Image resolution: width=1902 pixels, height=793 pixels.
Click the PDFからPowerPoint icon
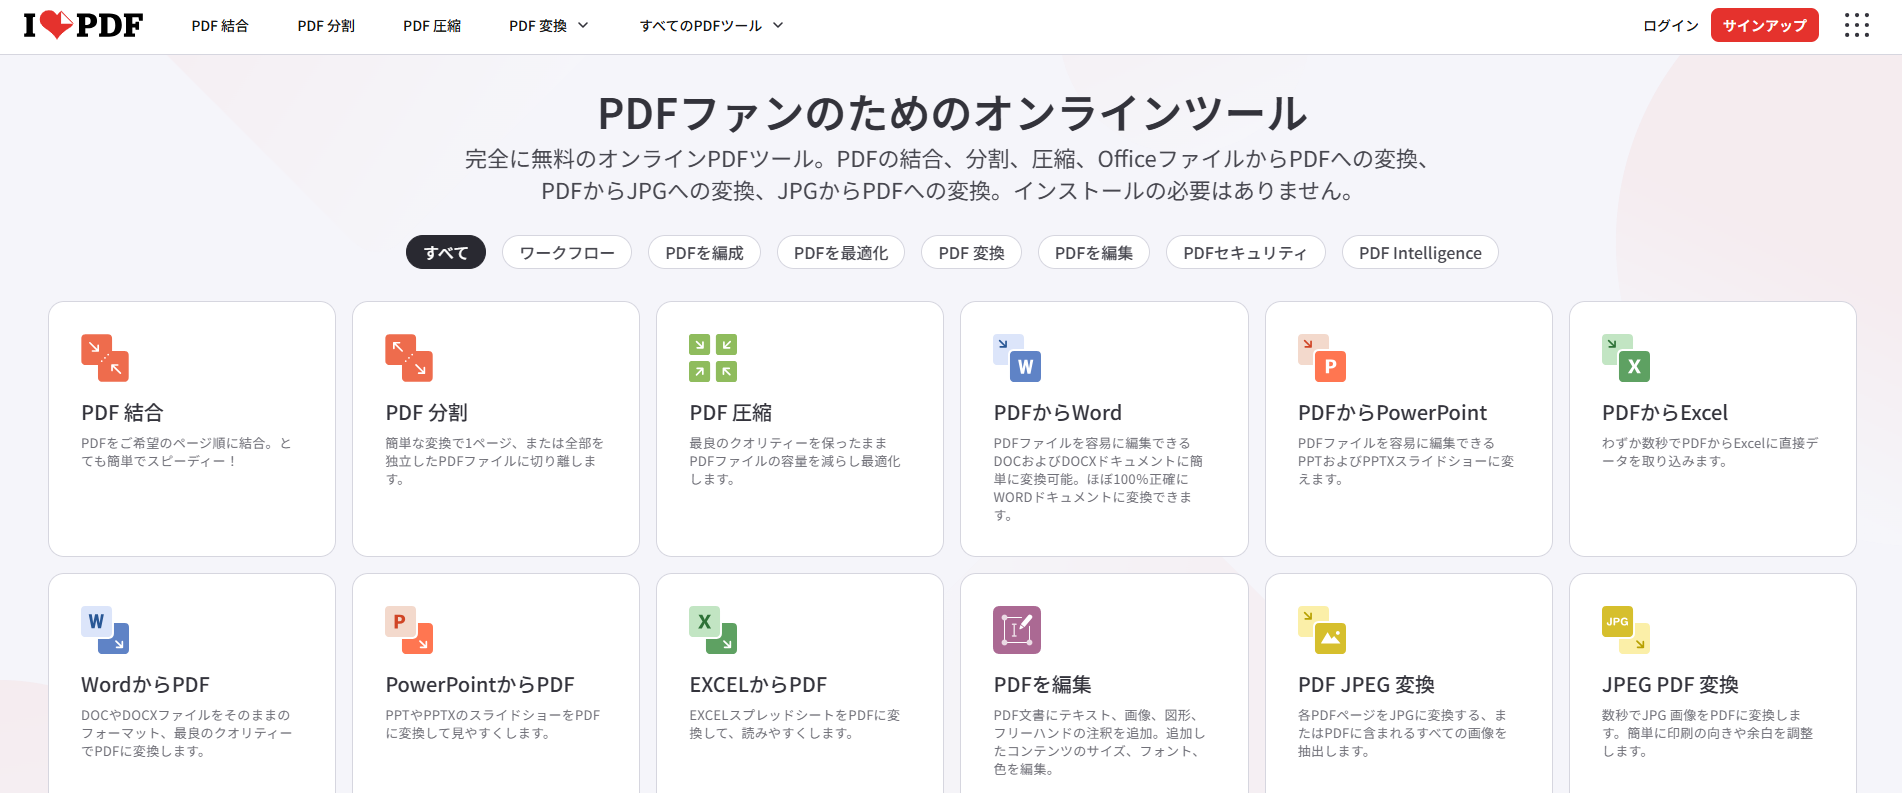click(x=1322, y=358)
